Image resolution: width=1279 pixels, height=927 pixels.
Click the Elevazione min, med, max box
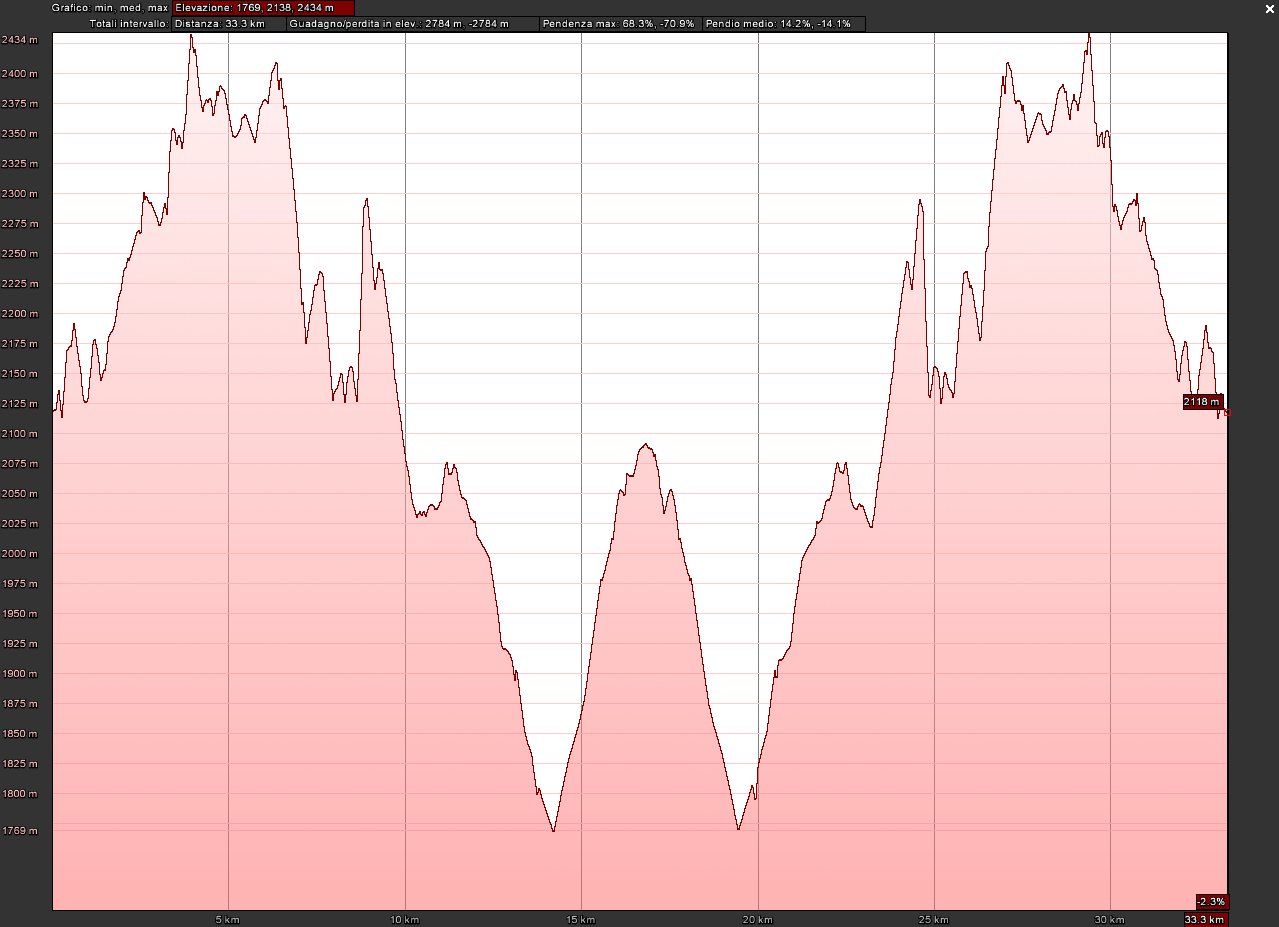coord(263,7)
